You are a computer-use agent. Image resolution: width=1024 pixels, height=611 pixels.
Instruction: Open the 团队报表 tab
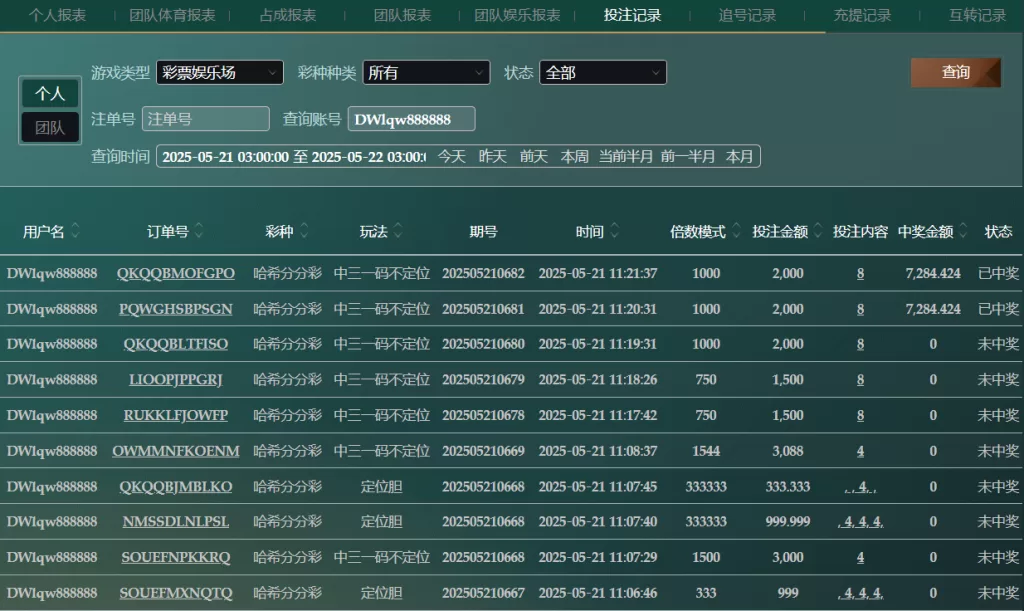click(402, 15)
